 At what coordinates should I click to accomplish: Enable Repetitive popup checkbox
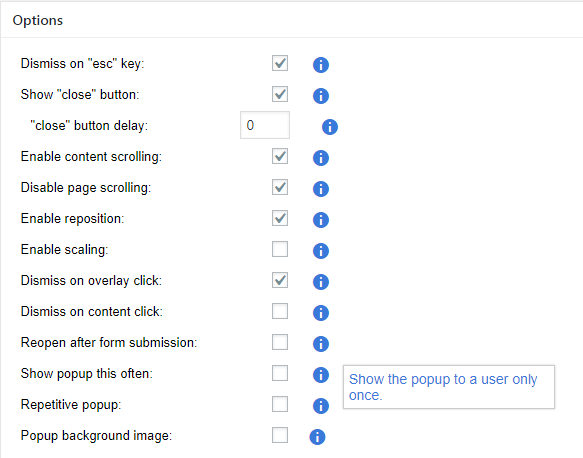[280, 404]
